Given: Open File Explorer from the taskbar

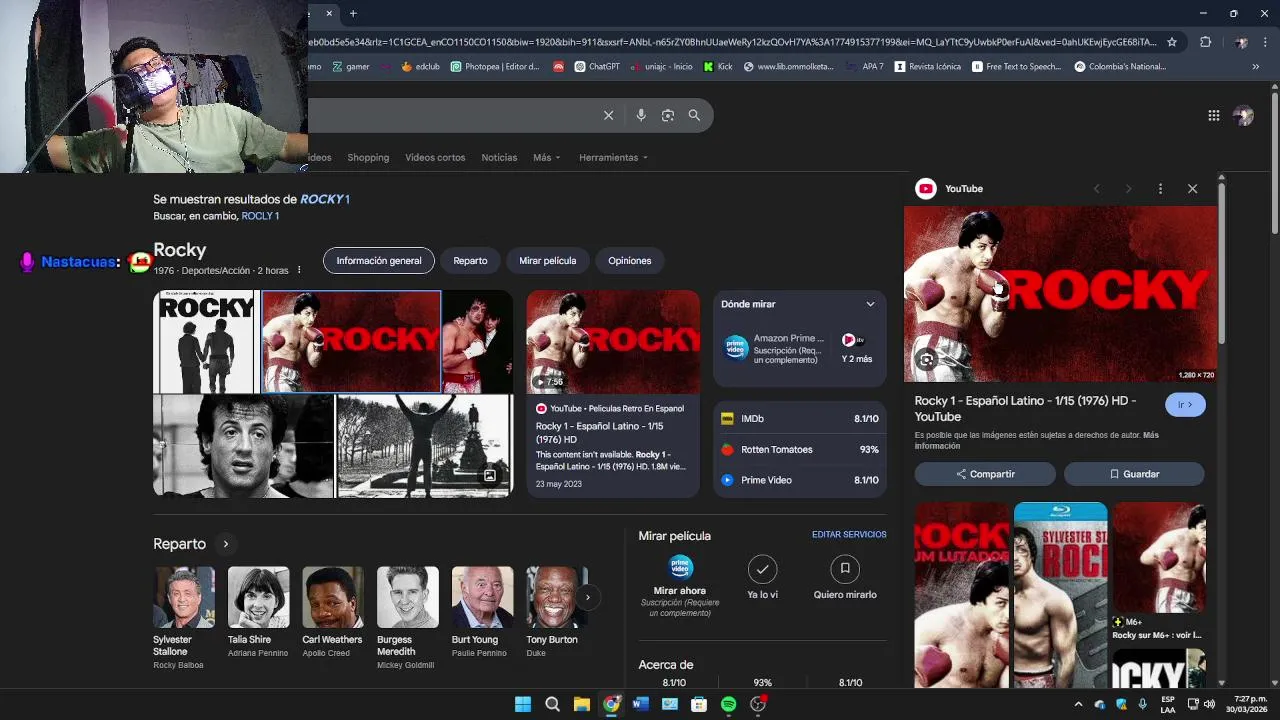Looking at the screenshot, I should [582, 704].
